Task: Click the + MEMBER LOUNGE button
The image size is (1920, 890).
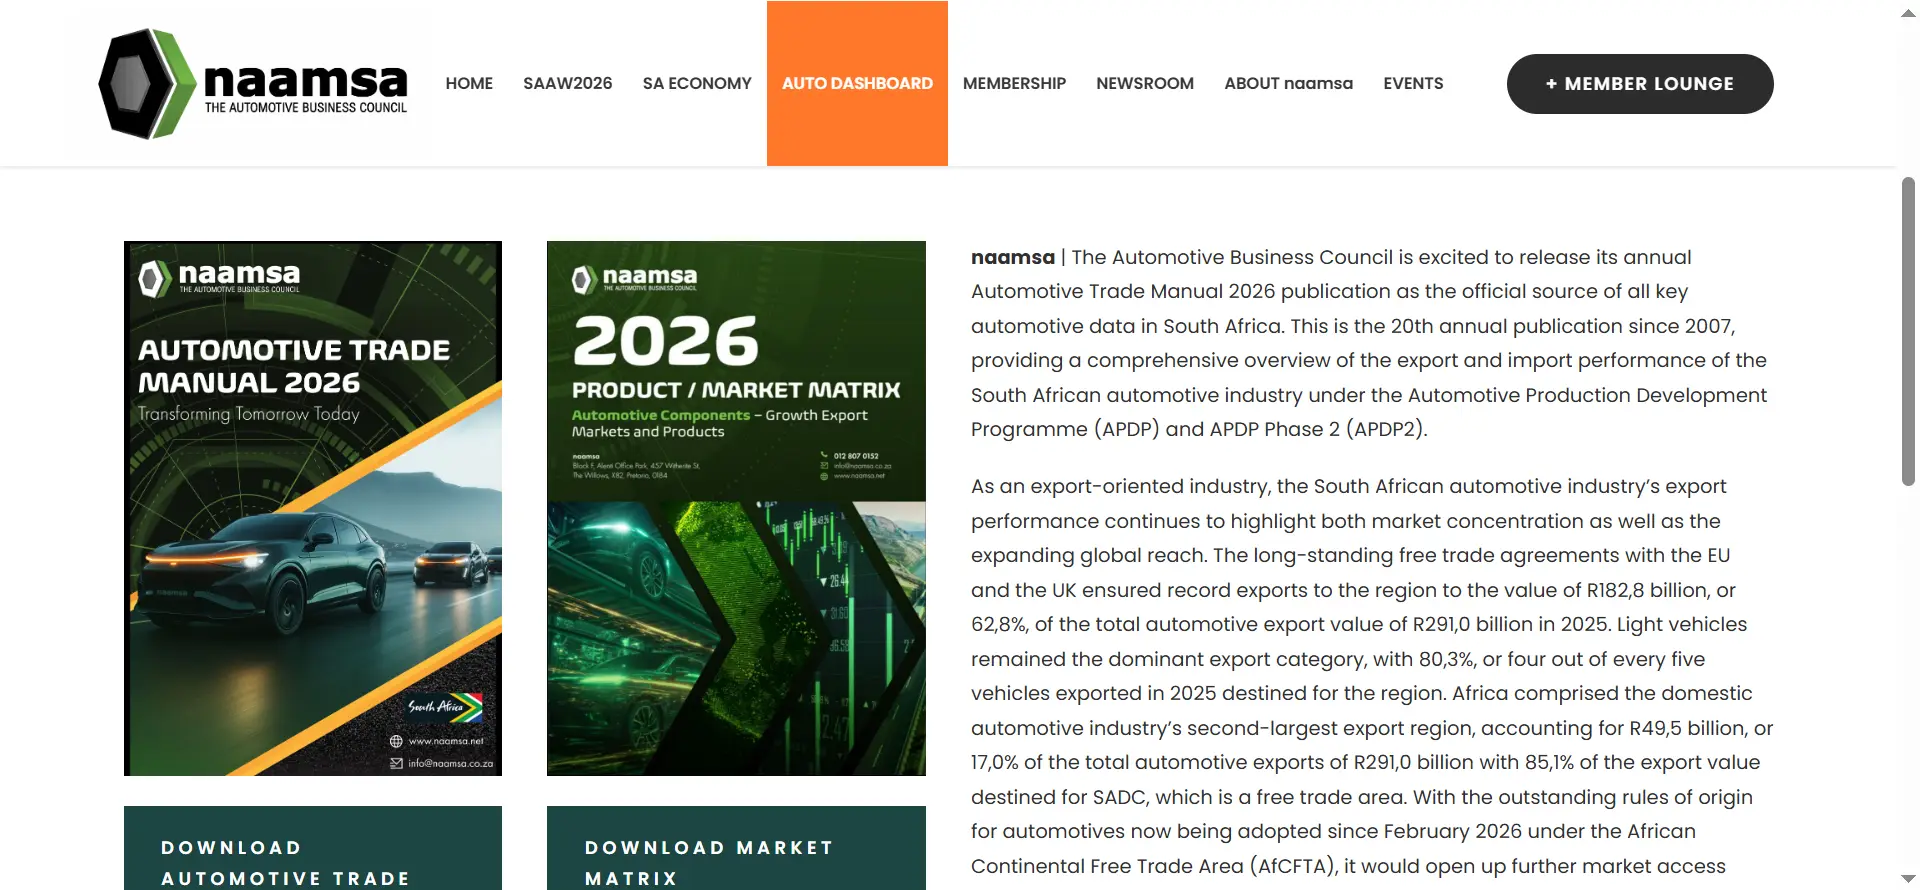Action: pyautogui.click(x=1640, y=84)
